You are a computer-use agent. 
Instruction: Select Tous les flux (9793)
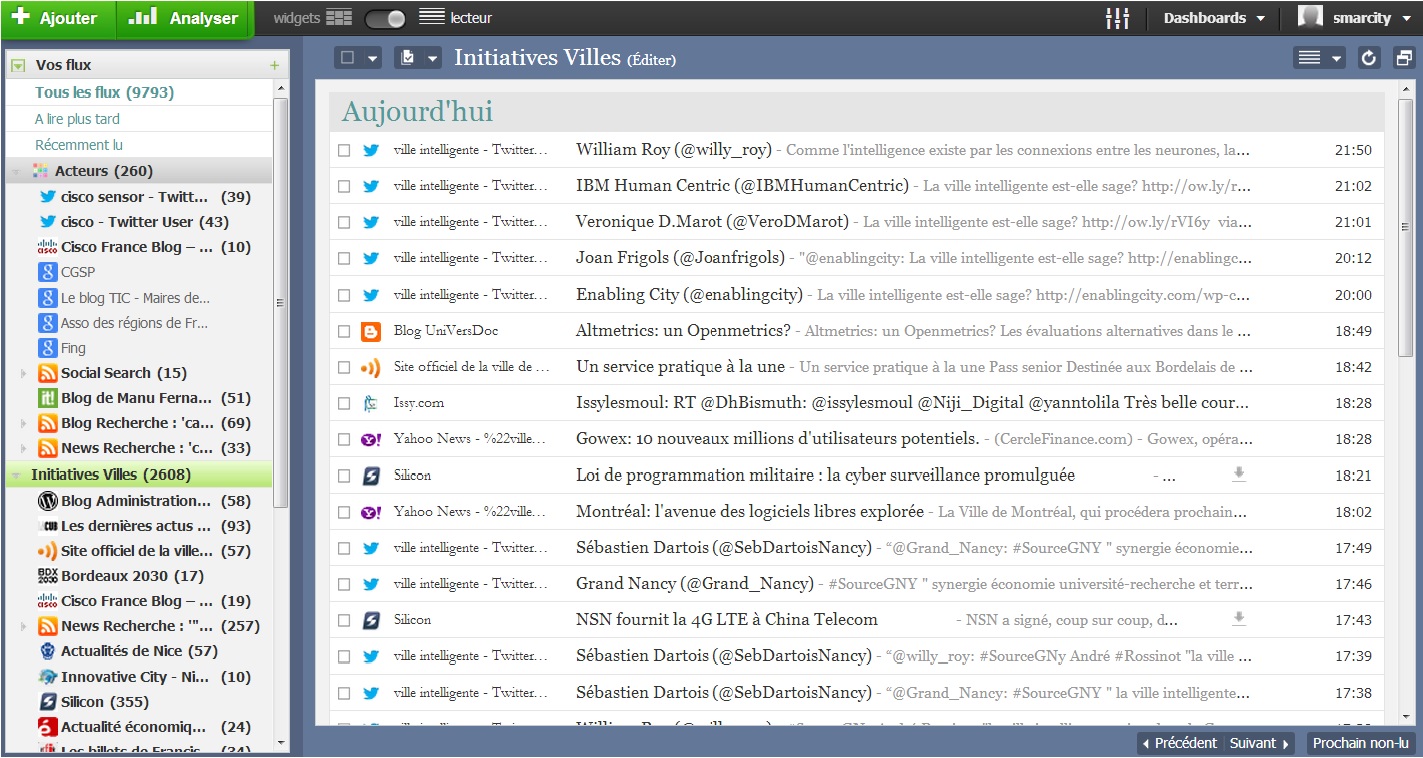pos(104,92)
